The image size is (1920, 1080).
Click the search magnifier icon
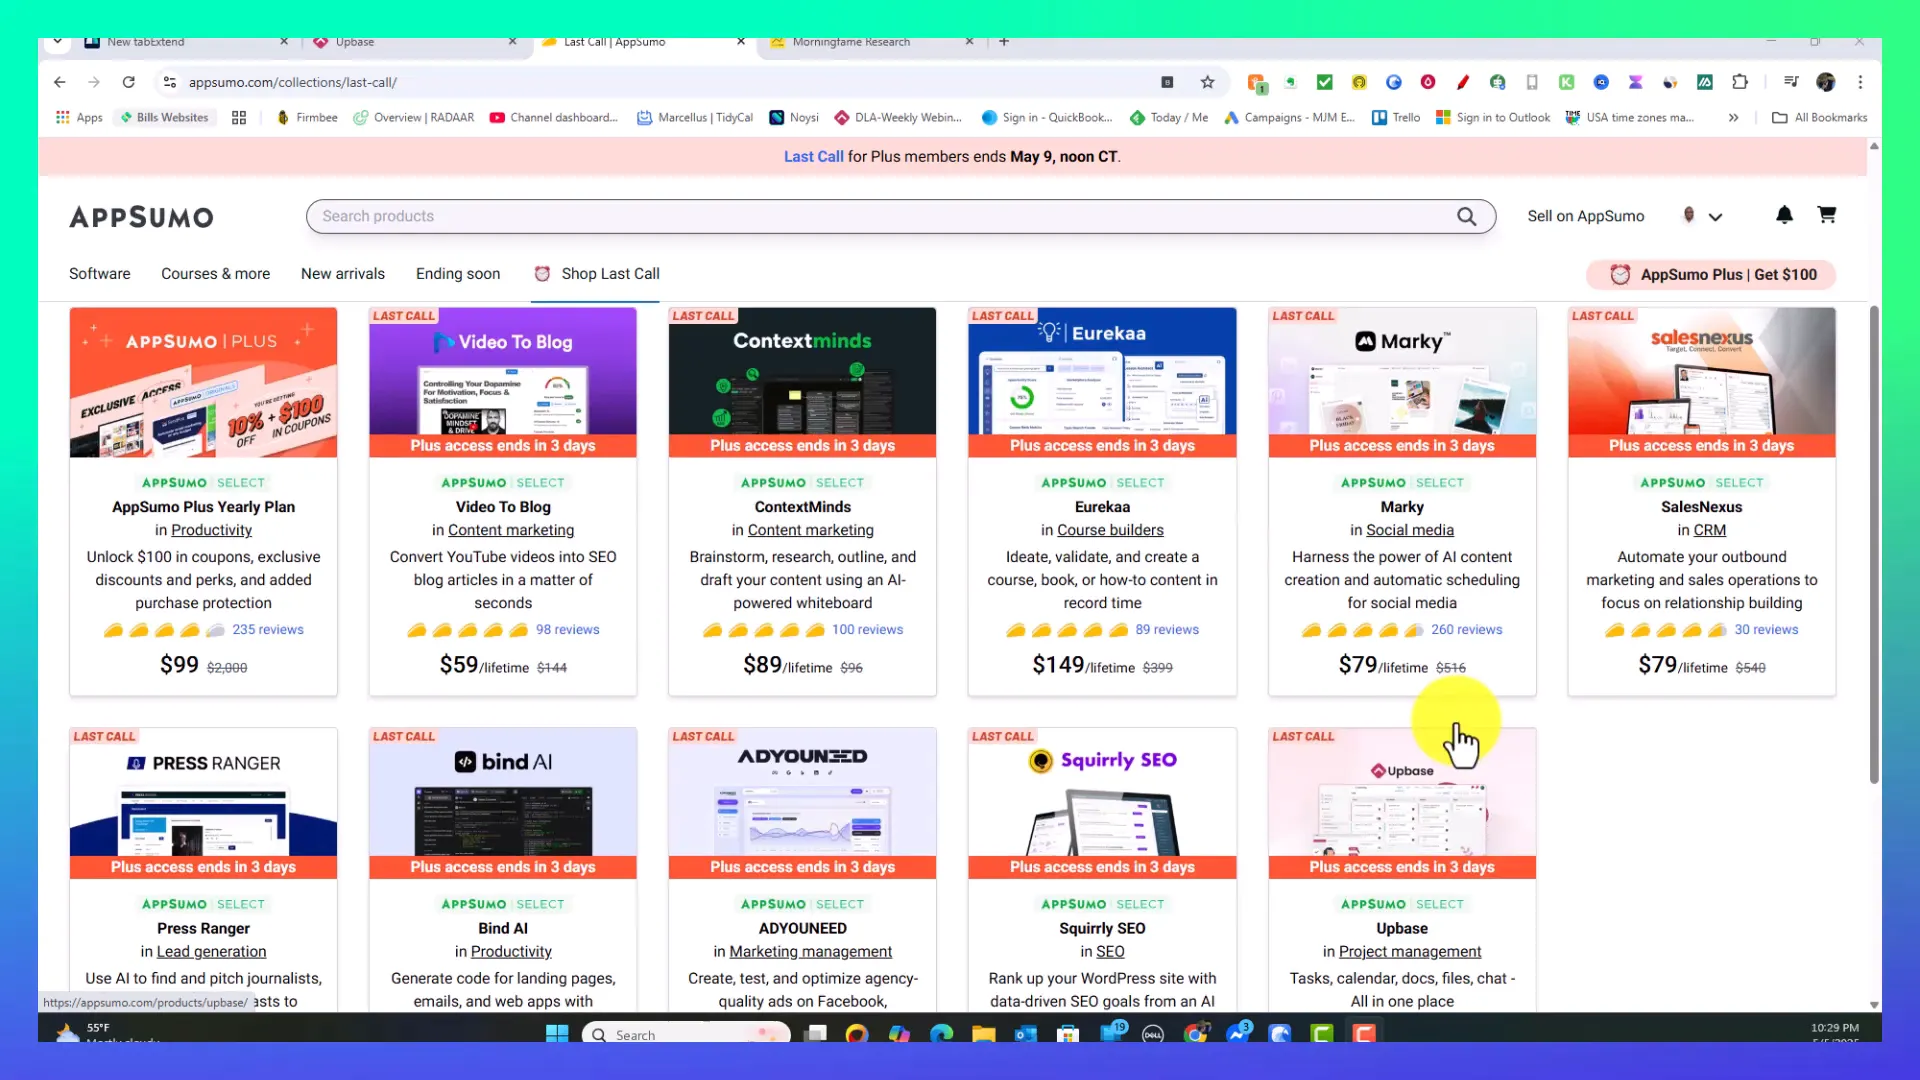coord(1466,216)
